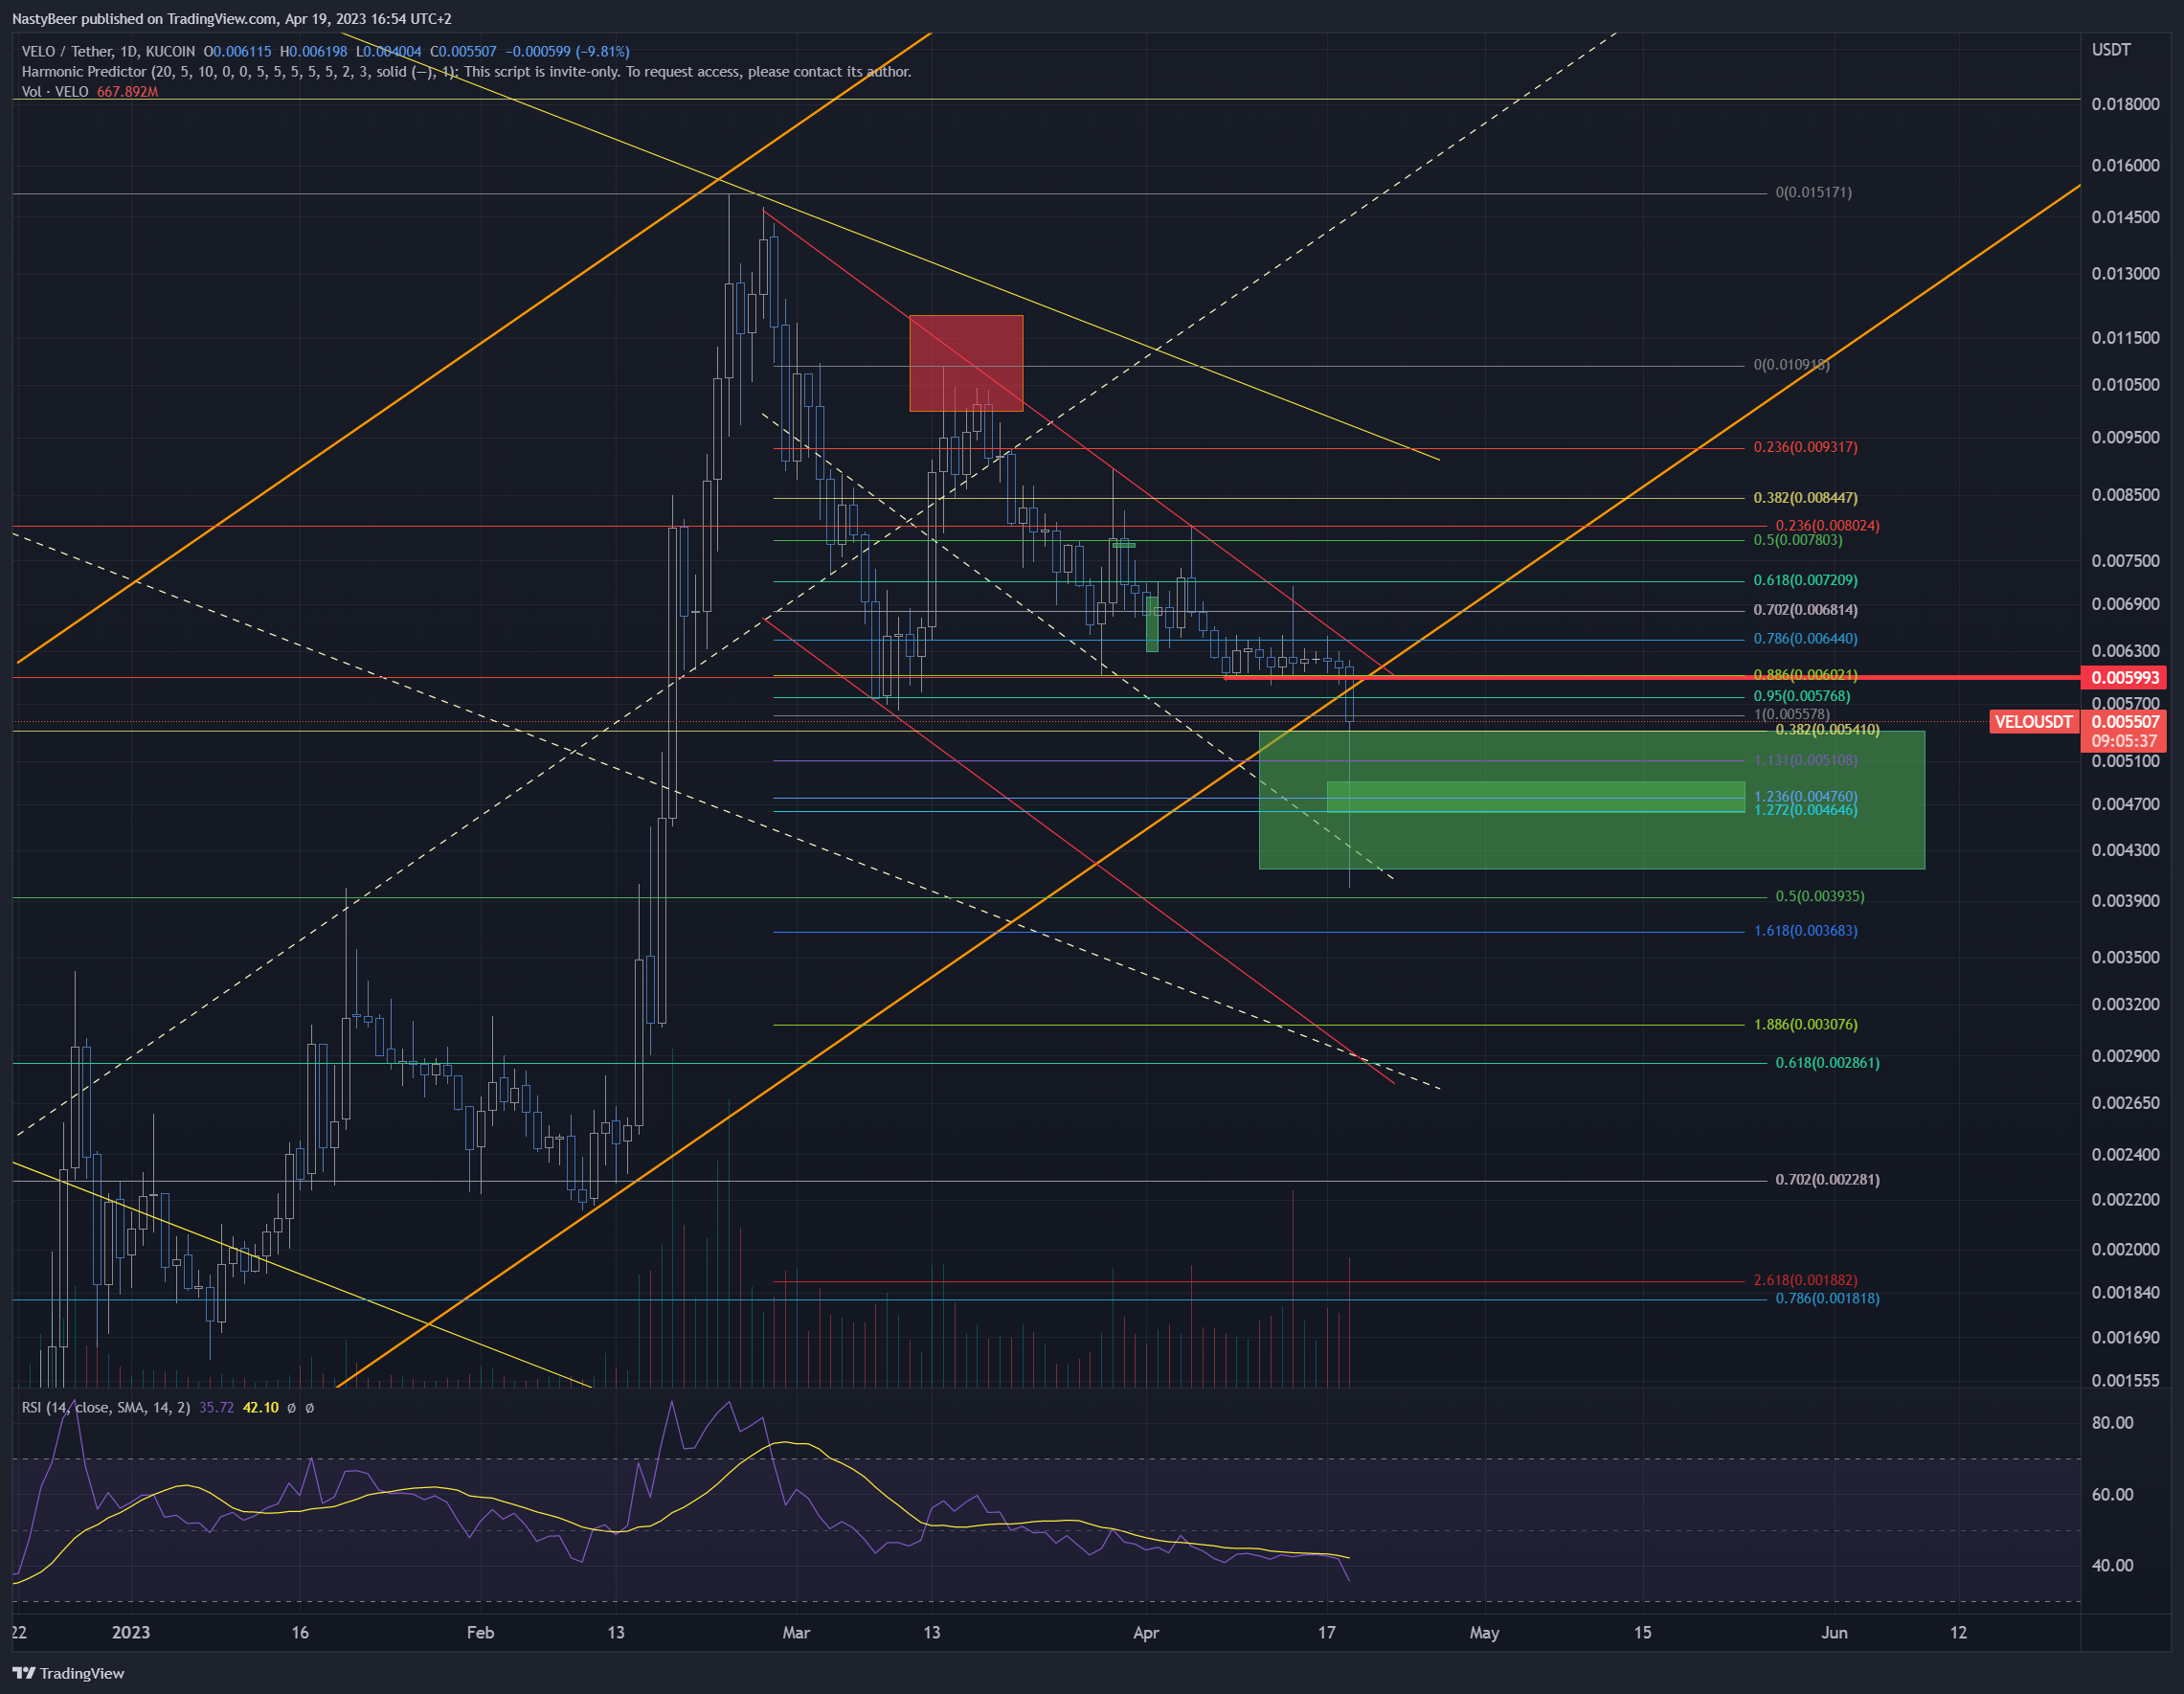The image size is (2184, 1694).
Task: Click the 2023 label on the time axis
Action: click(x=130, y=1633)
